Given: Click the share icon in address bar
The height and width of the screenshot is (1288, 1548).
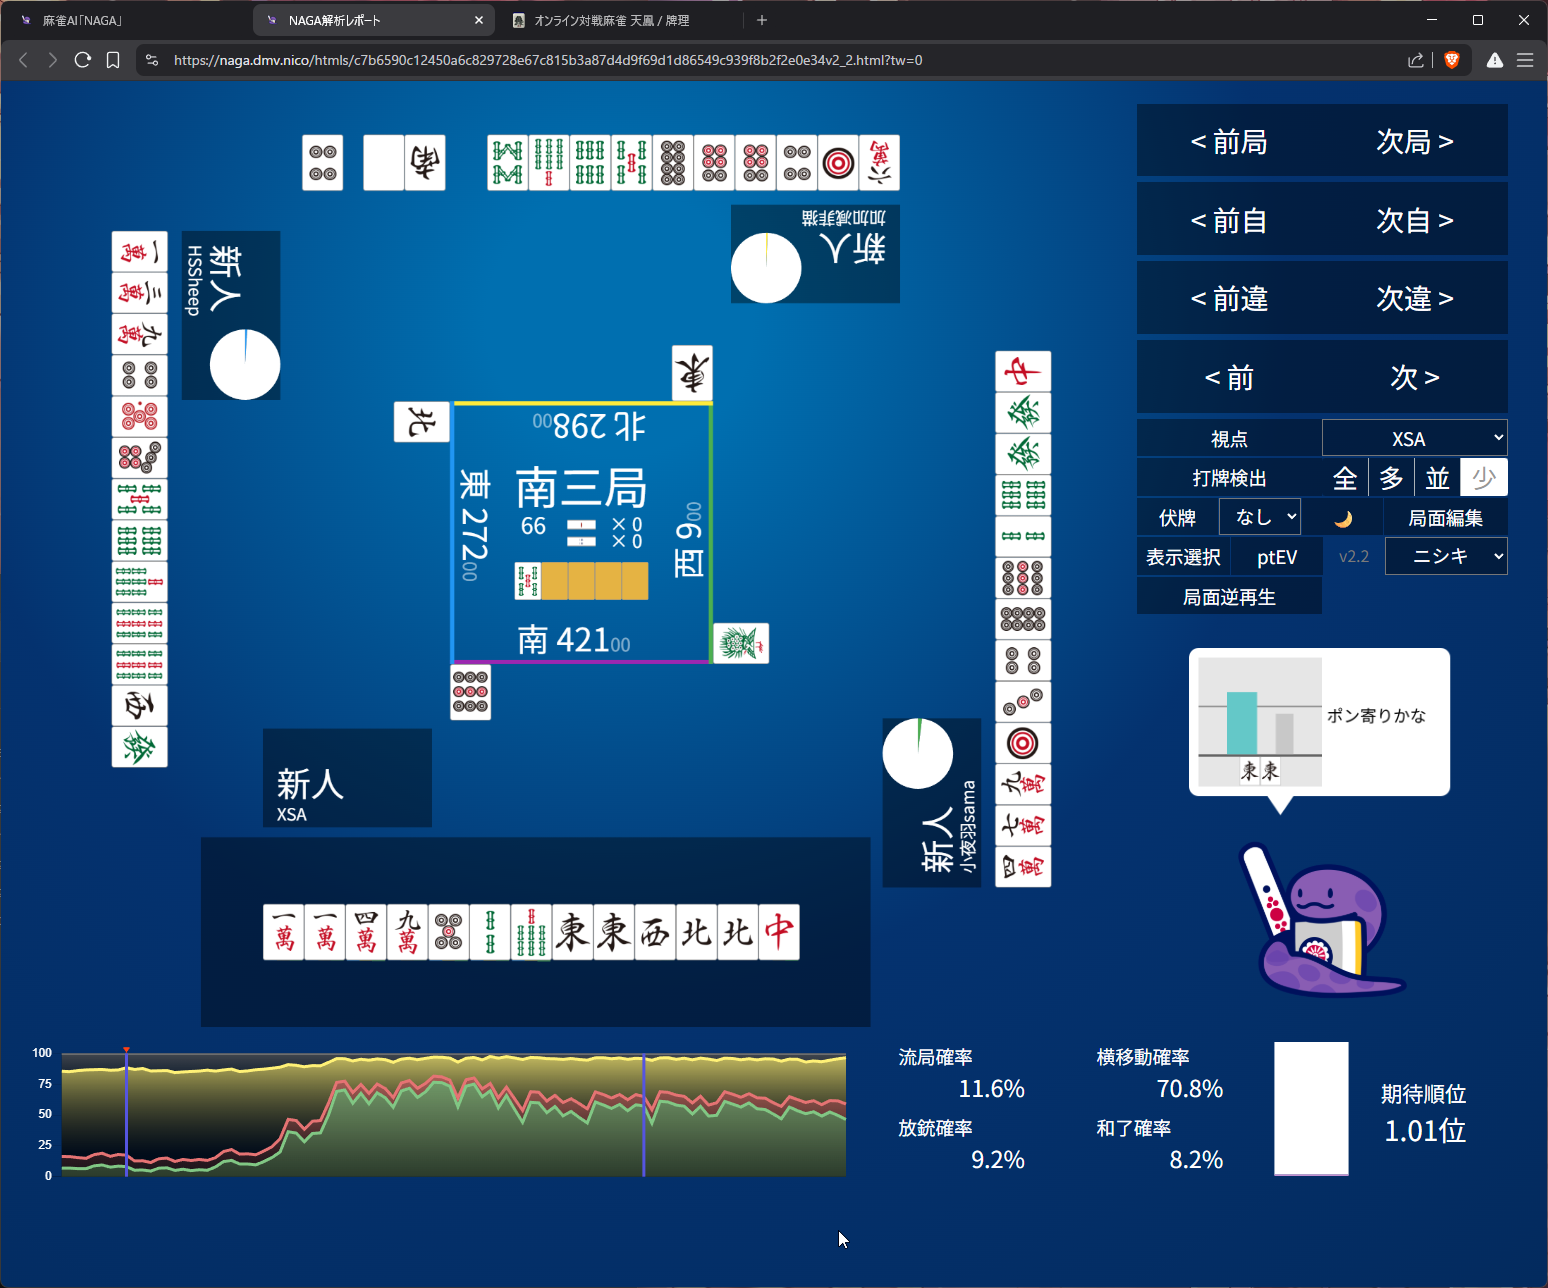Looking at the screenshot, I should click(1416, 60).
